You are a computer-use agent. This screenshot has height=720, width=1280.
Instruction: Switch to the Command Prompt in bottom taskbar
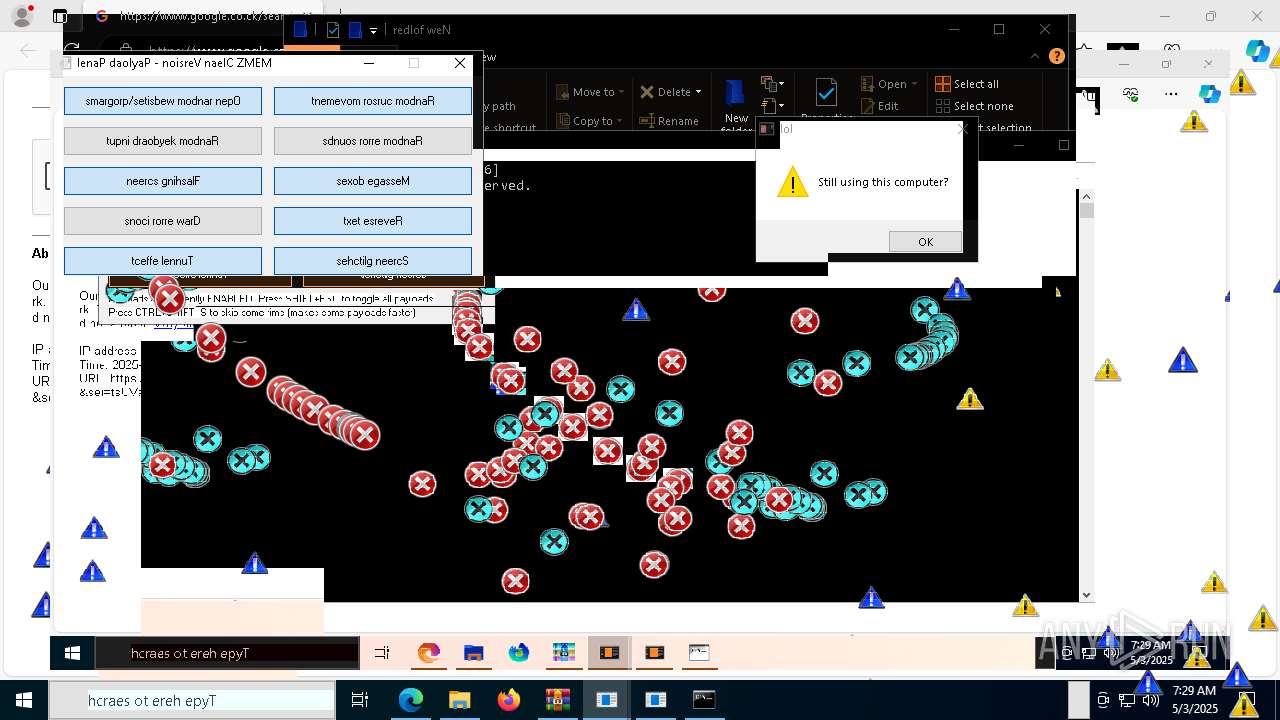704,700
